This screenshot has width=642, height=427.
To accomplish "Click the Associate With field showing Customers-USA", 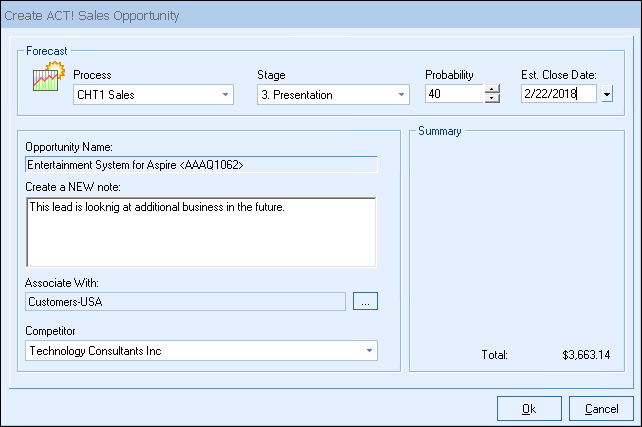I will (184, 301).
